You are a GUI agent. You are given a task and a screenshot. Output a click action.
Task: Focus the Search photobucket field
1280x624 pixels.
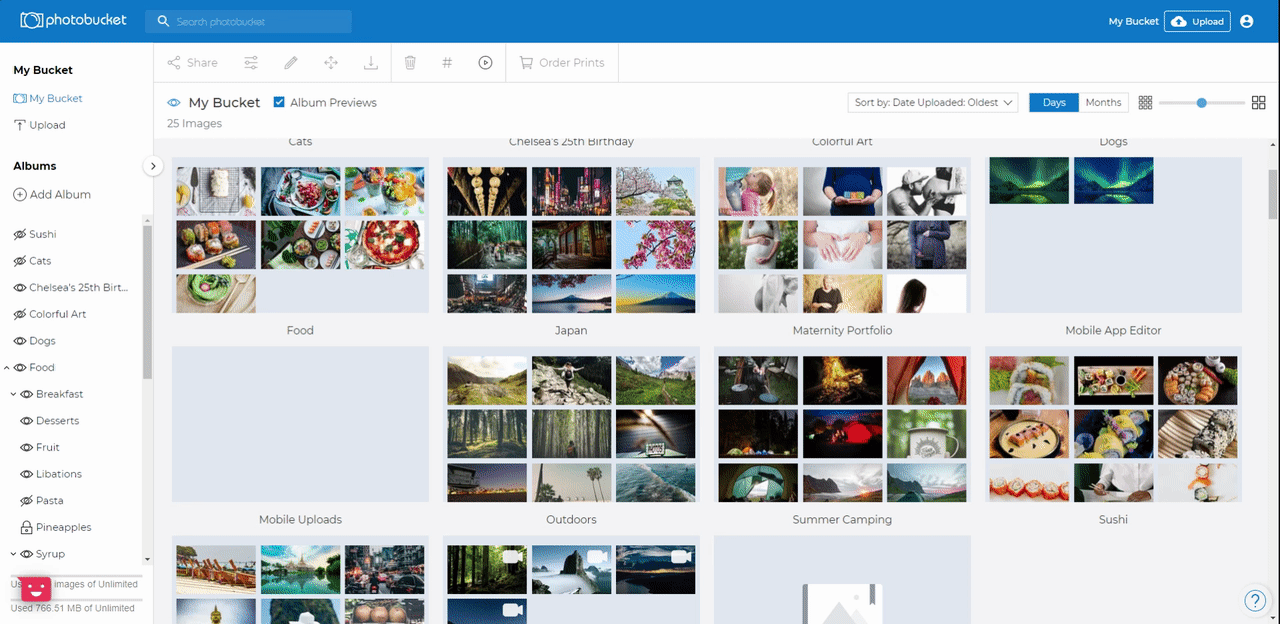(x=248, y=21)
